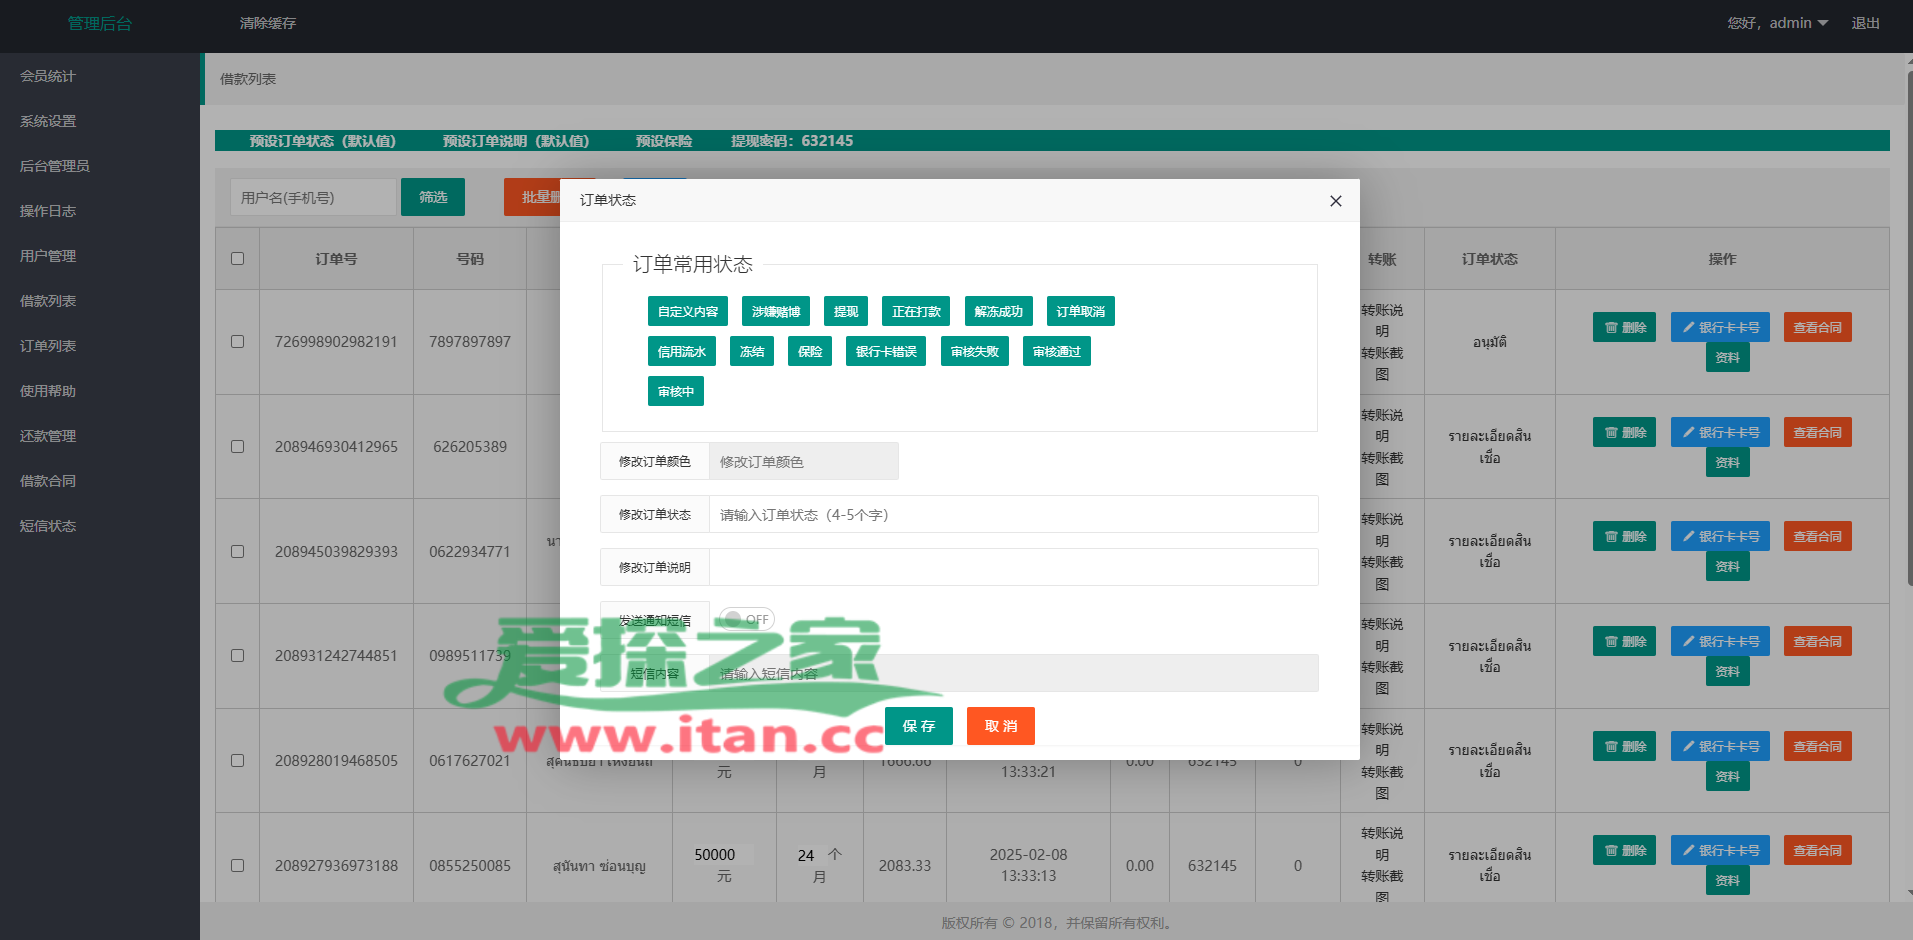
Task: View 查看合同 for order 208945039829393
Action: 1817,536
